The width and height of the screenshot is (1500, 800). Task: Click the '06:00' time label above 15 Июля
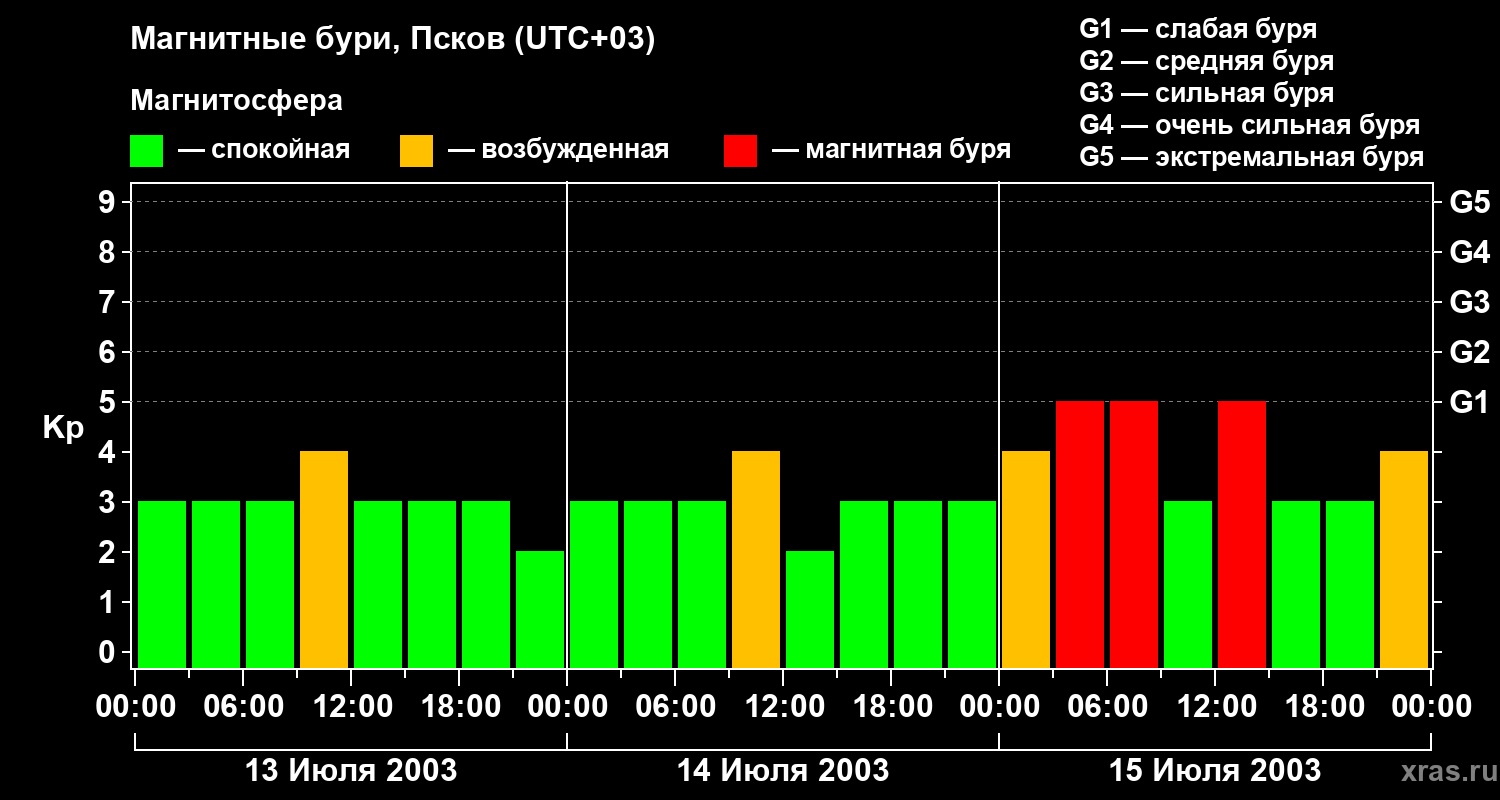(1107, 707)
